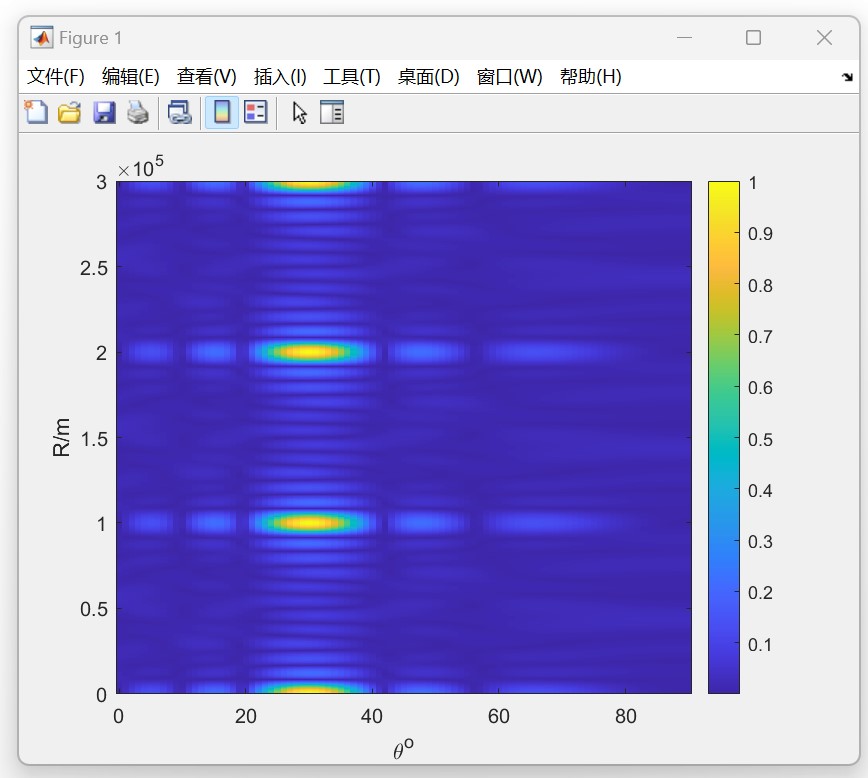This screenshot has height=778, width=868.
Task: Click the colorbar next to the plot
Action: tap(724, 437)
